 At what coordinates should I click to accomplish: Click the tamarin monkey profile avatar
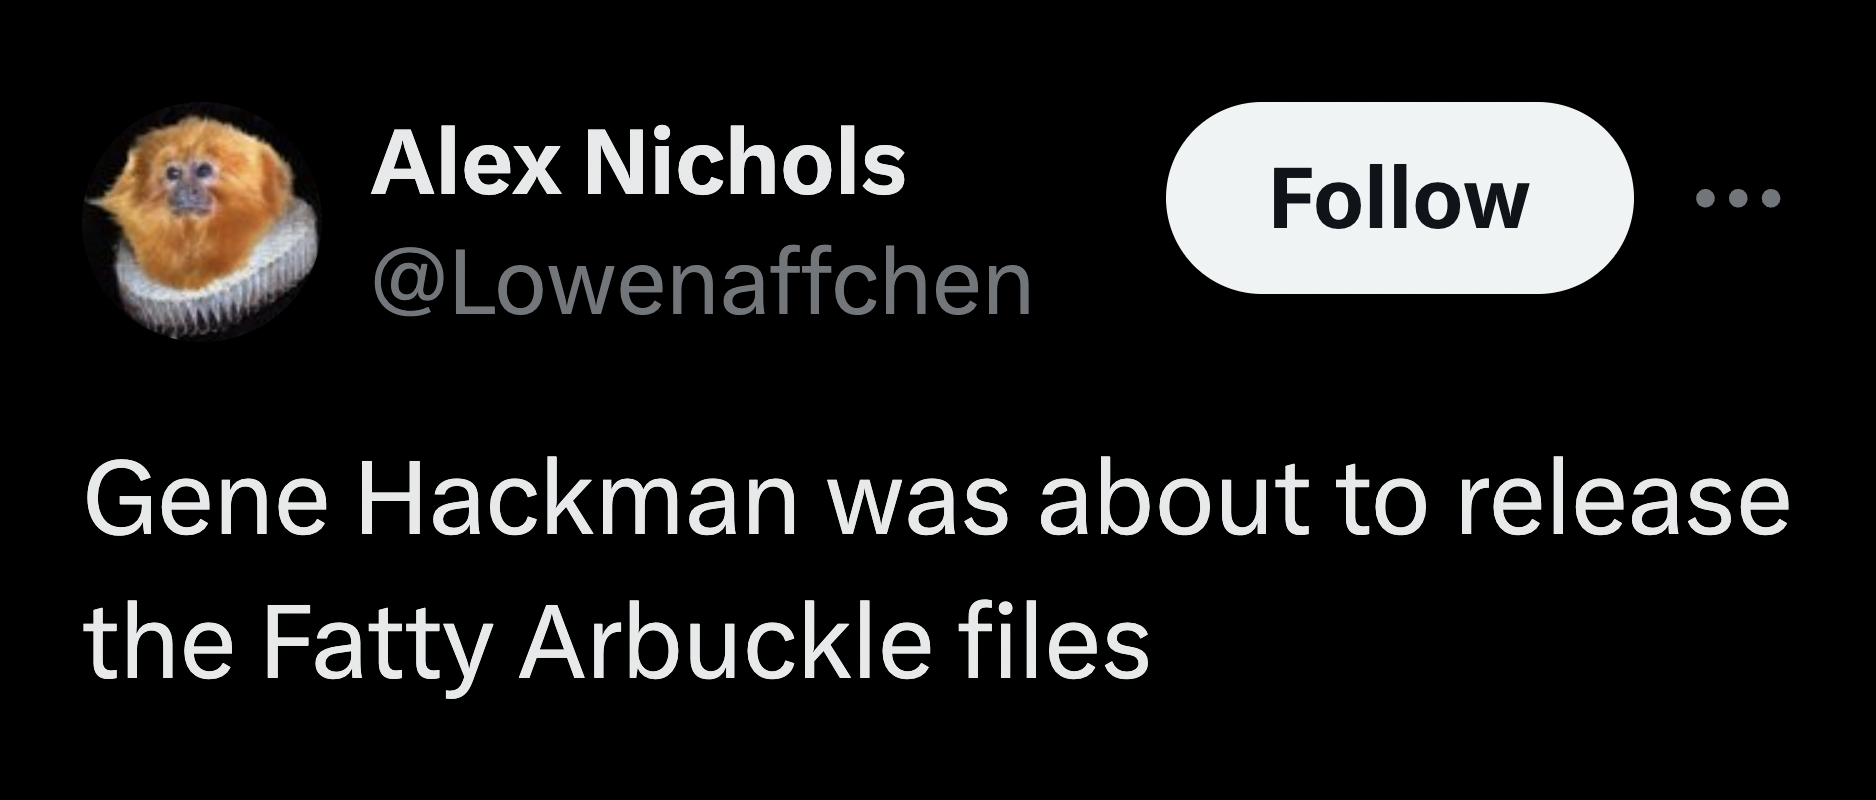pyautogui.click(x=200, y=220)
